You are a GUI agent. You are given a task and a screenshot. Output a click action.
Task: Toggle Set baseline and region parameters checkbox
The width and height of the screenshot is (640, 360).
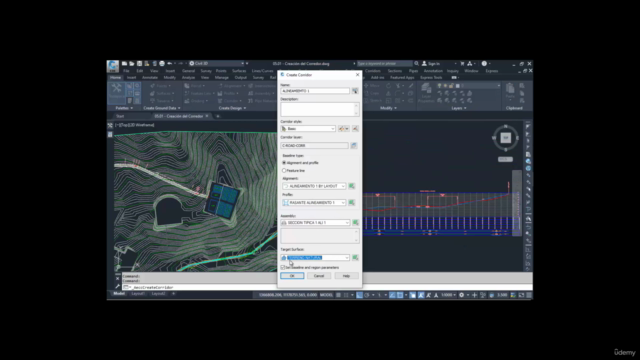click(x=282, y=268)
